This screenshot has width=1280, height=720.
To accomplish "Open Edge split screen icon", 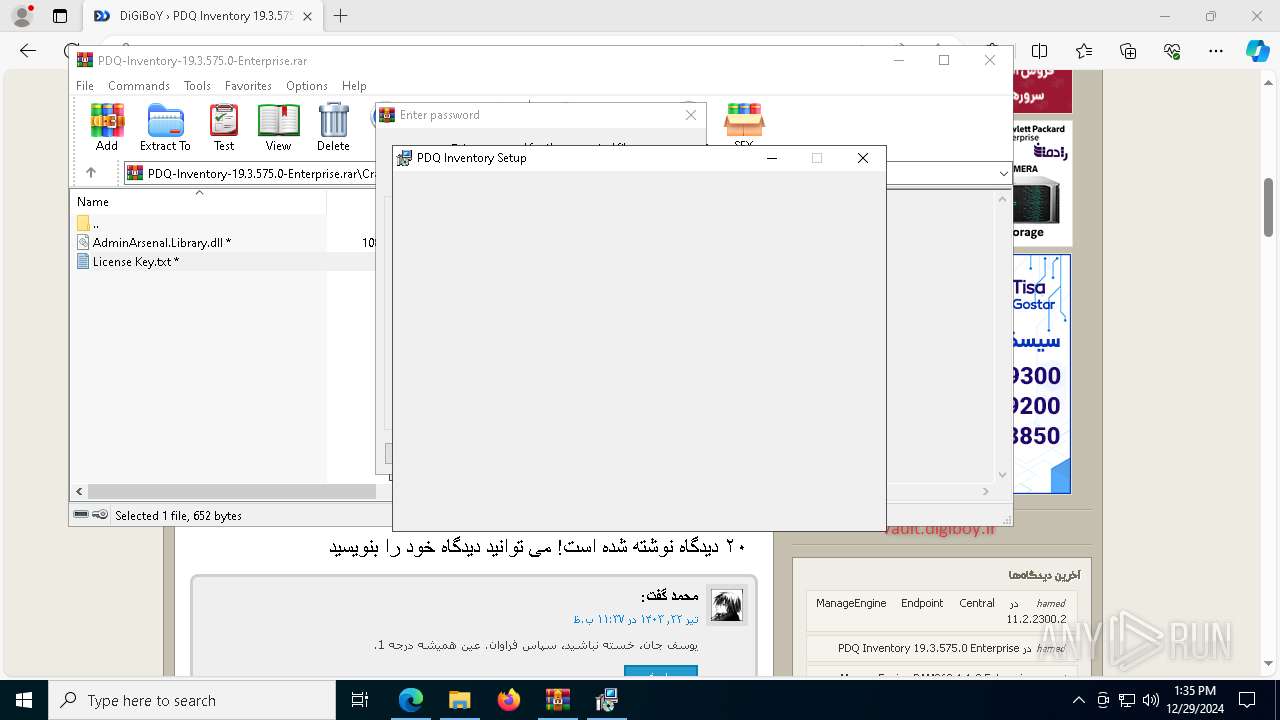I will click(1040, 51).
